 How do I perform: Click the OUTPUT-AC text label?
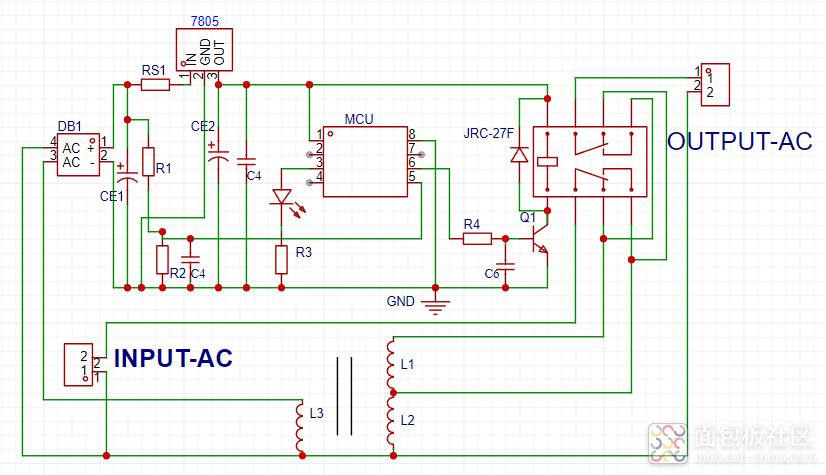(x=740, y=142)
